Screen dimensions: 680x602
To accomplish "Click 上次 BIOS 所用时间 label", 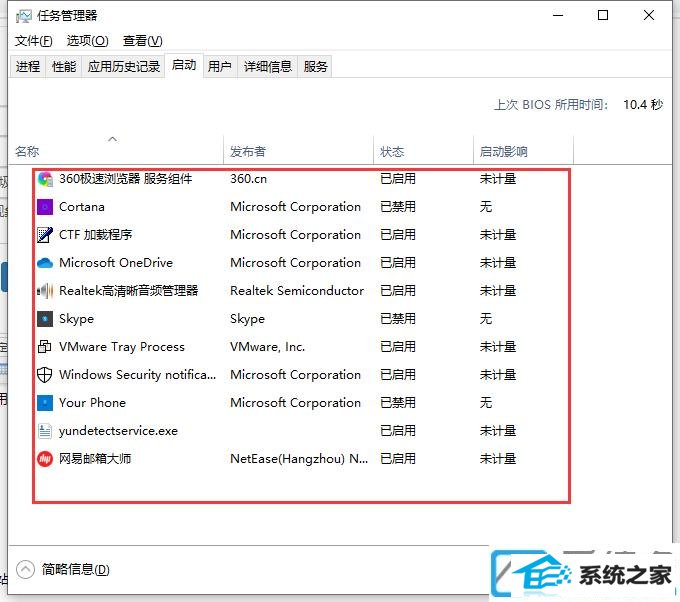I will [x=551, y=105].
